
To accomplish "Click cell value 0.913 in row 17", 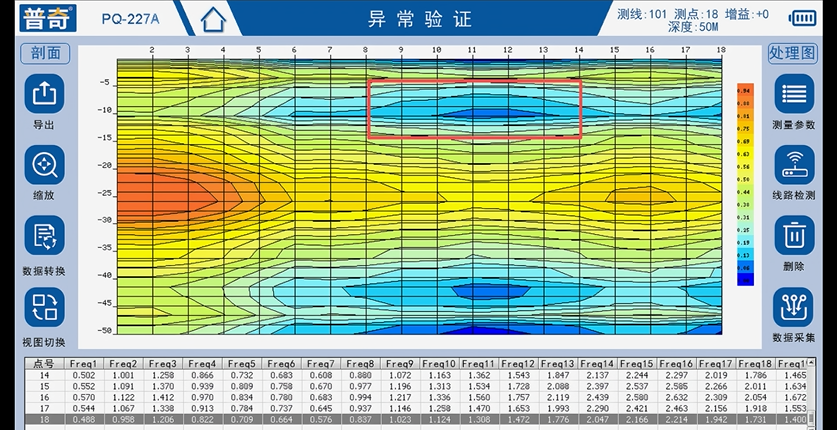I will pyautogui.click(x=202, y=409).
